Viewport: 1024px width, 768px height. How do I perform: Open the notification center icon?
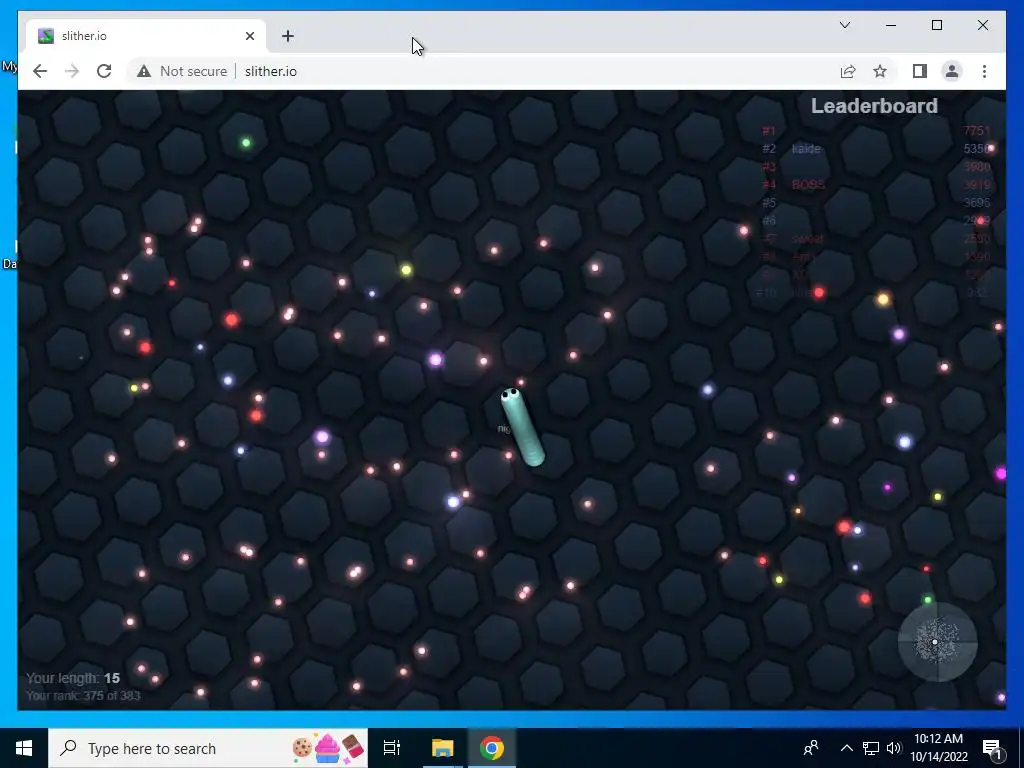coord(993,748)
